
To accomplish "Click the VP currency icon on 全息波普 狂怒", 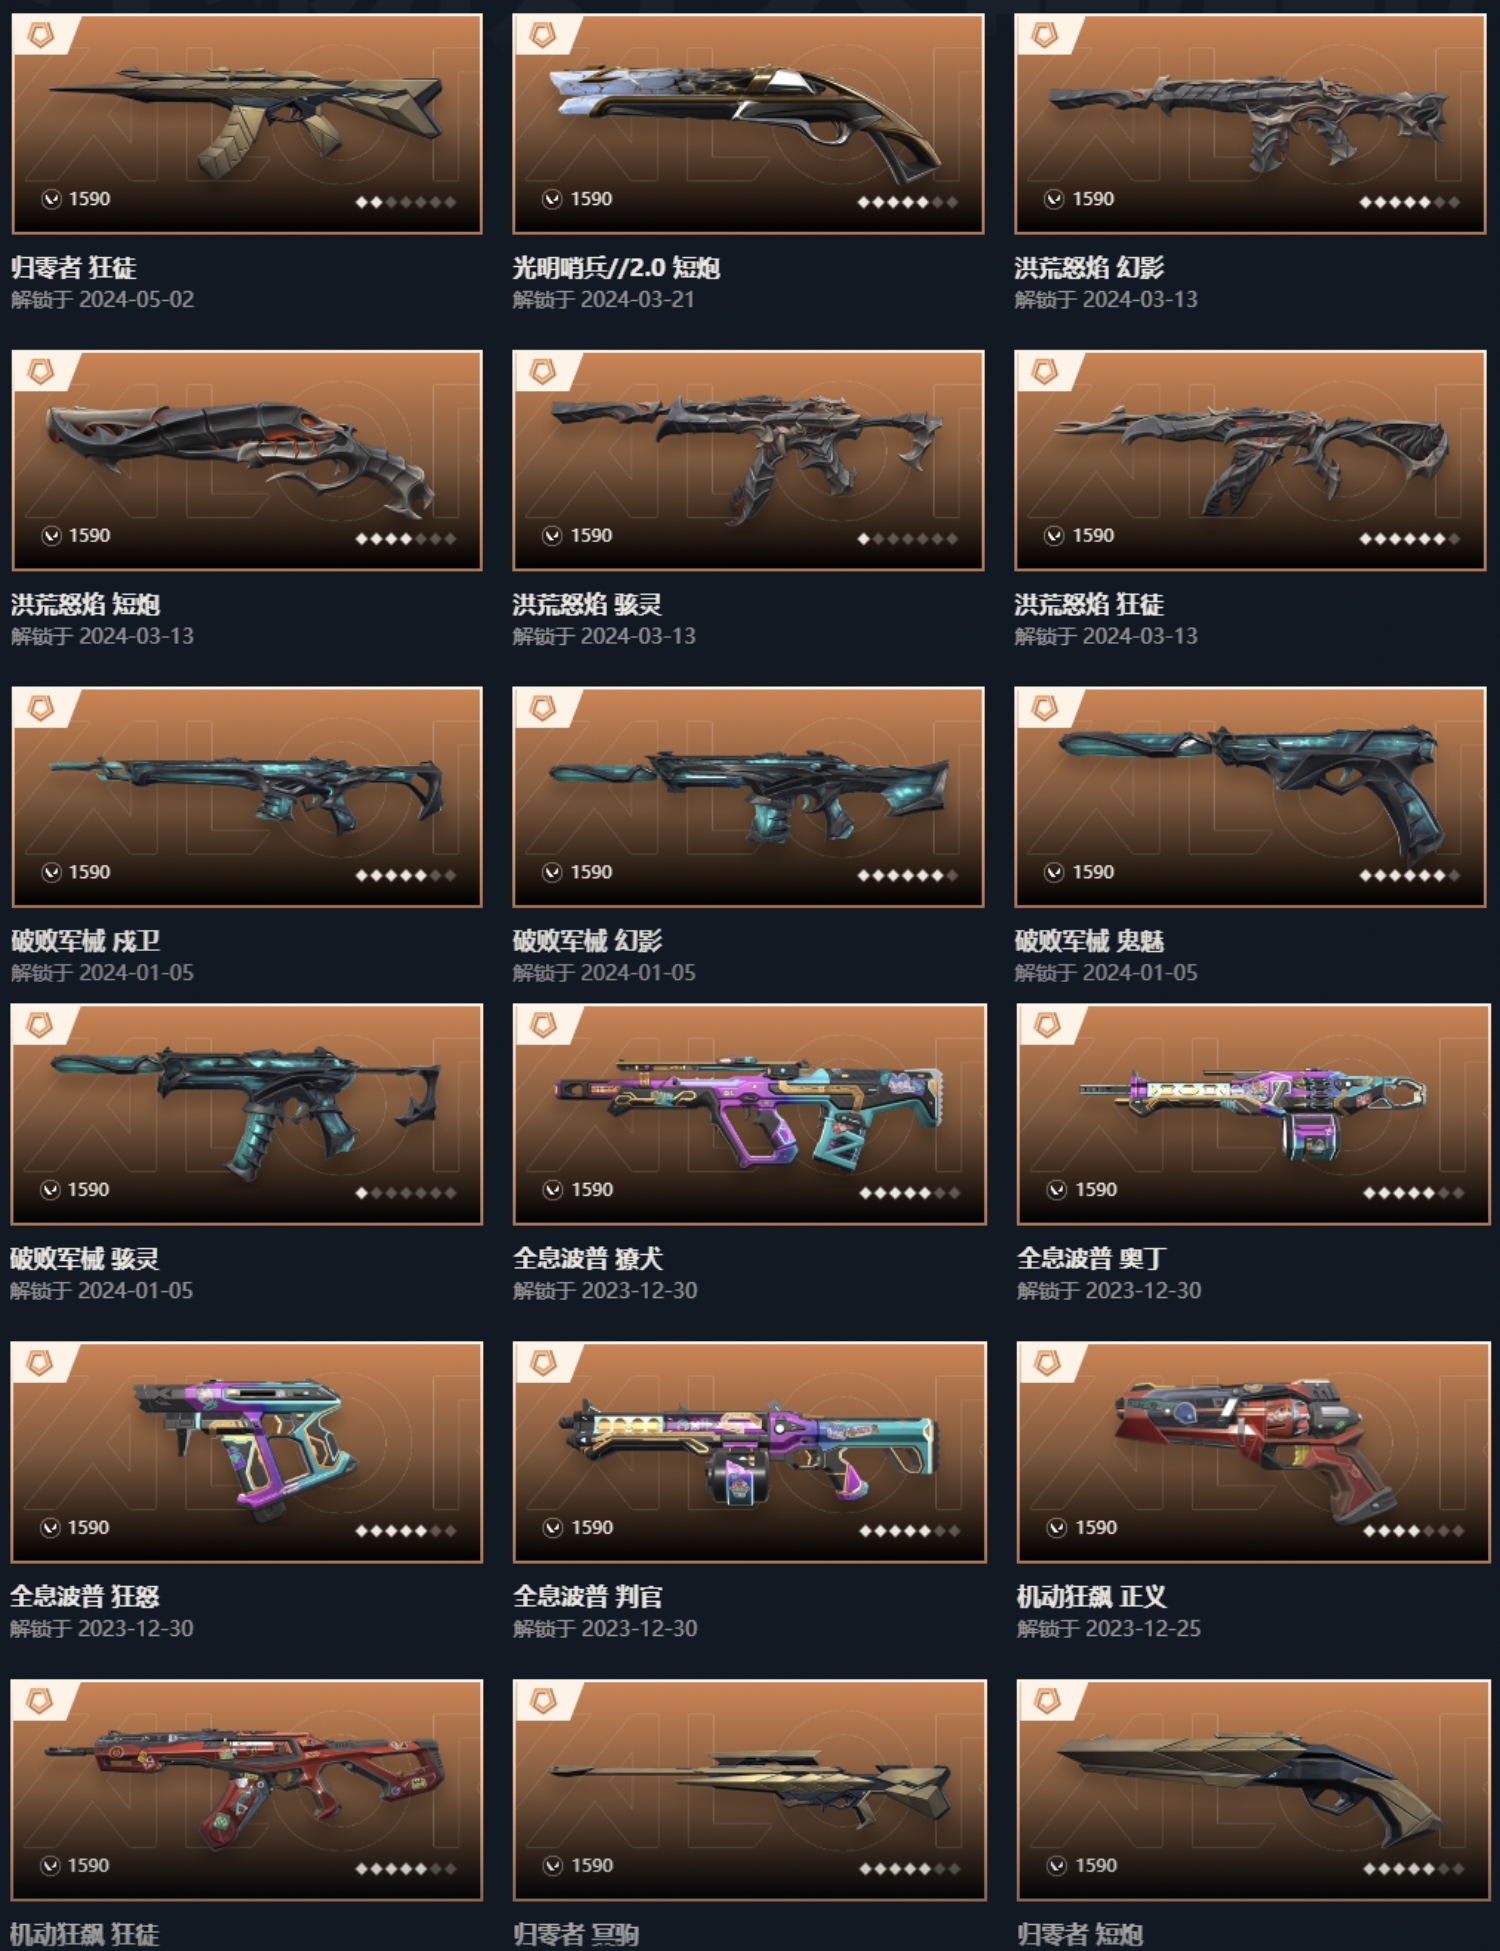I will click(x=50, y=1528).
